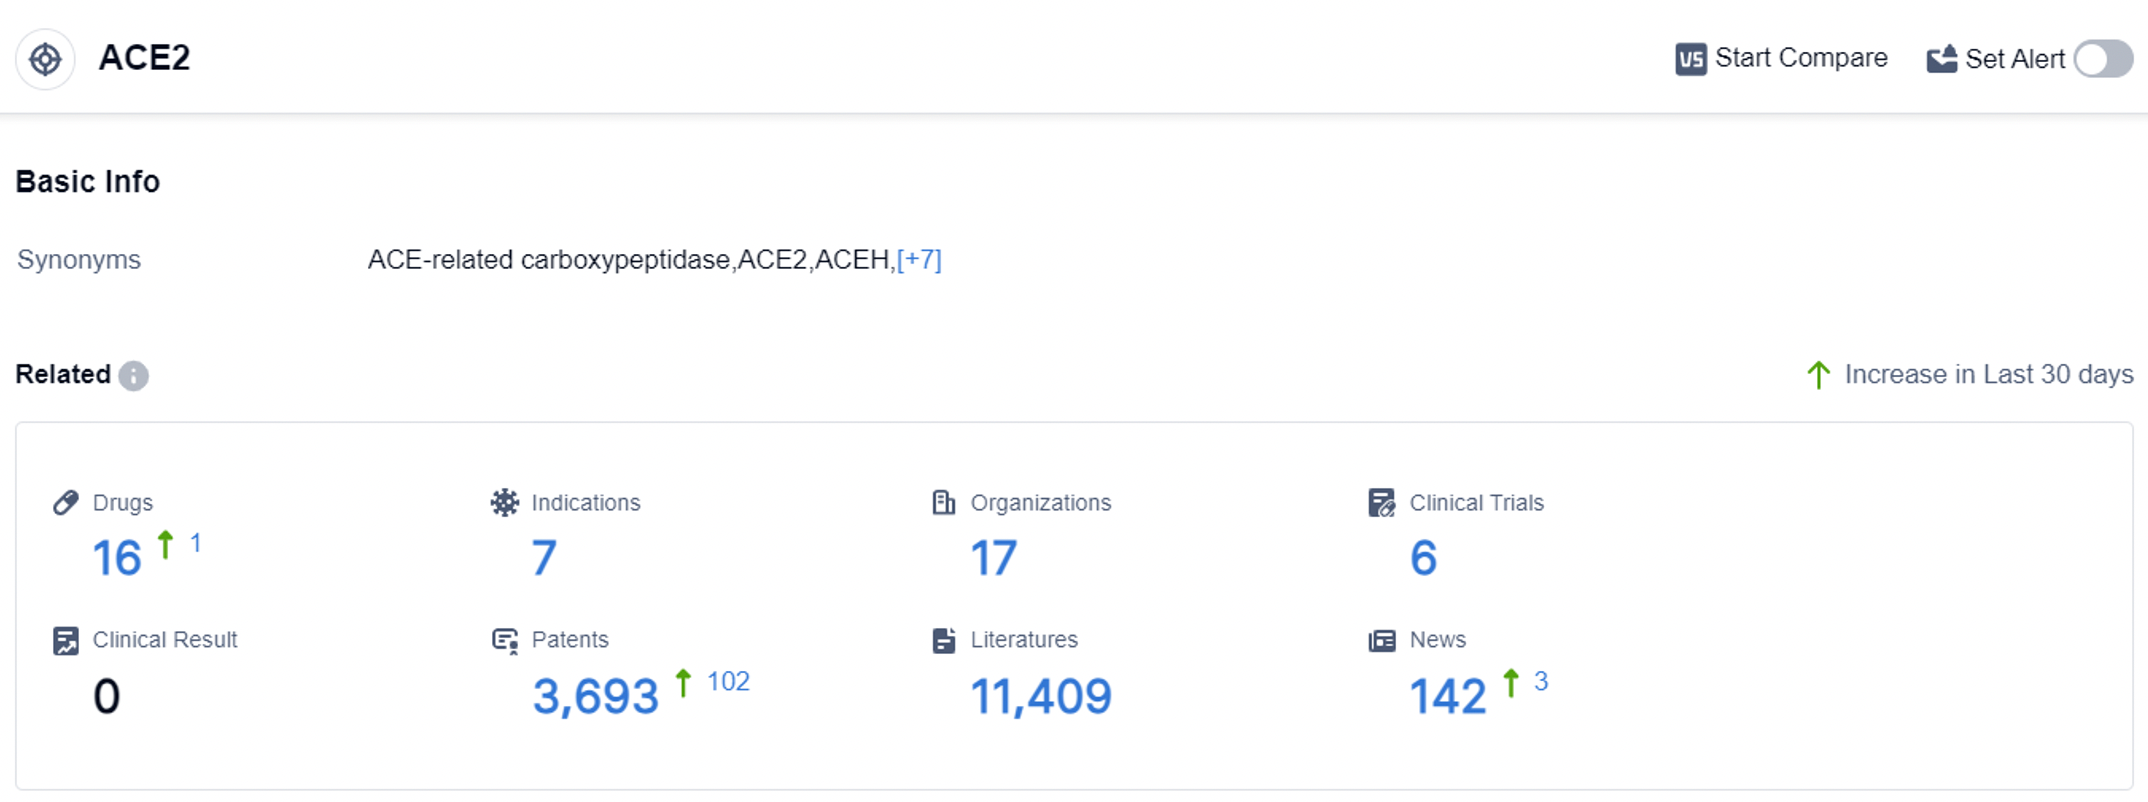Open the 16 related drugs count
The width and height of the screenshot is (2148, 802).
(x=117, y=558)
